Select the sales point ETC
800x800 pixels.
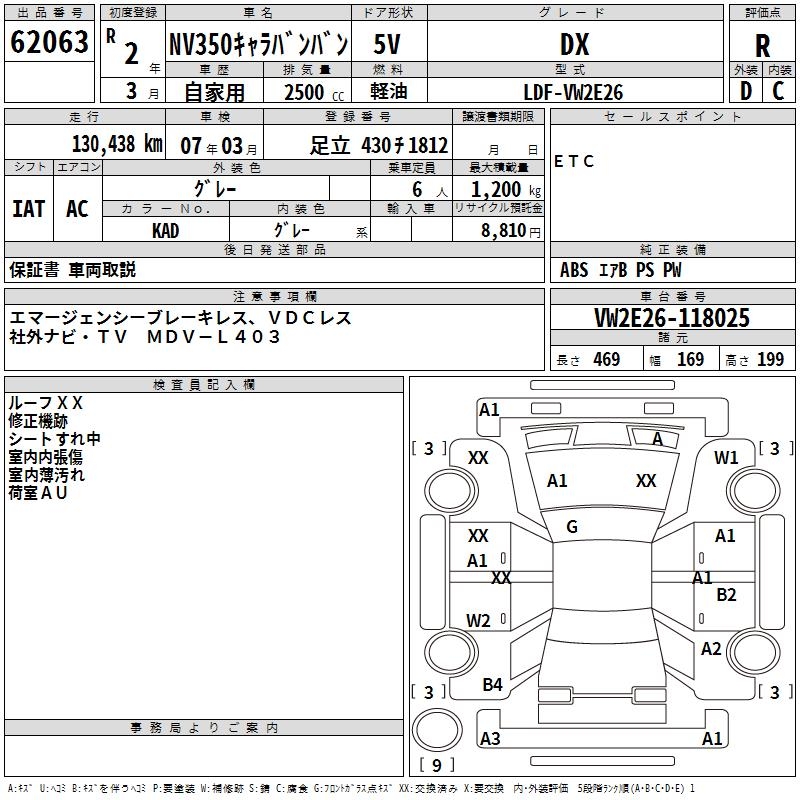574,162
